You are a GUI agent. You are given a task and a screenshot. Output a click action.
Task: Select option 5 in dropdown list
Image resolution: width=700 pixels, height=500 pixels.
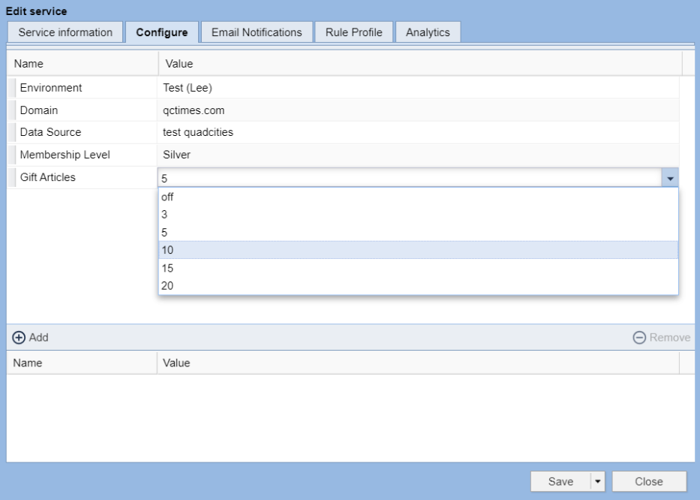[165, 232]
